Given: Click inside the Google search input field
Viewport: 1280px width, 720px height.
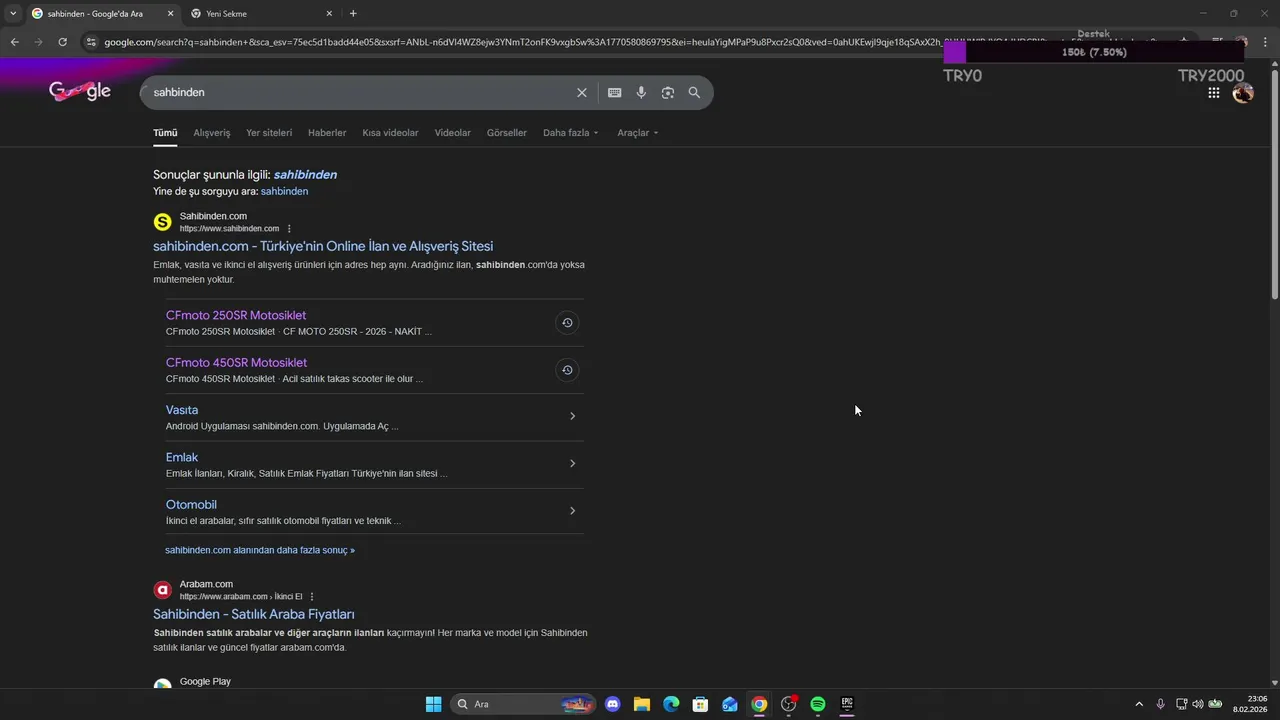Looking at the screenshot, I should point(360,92).
